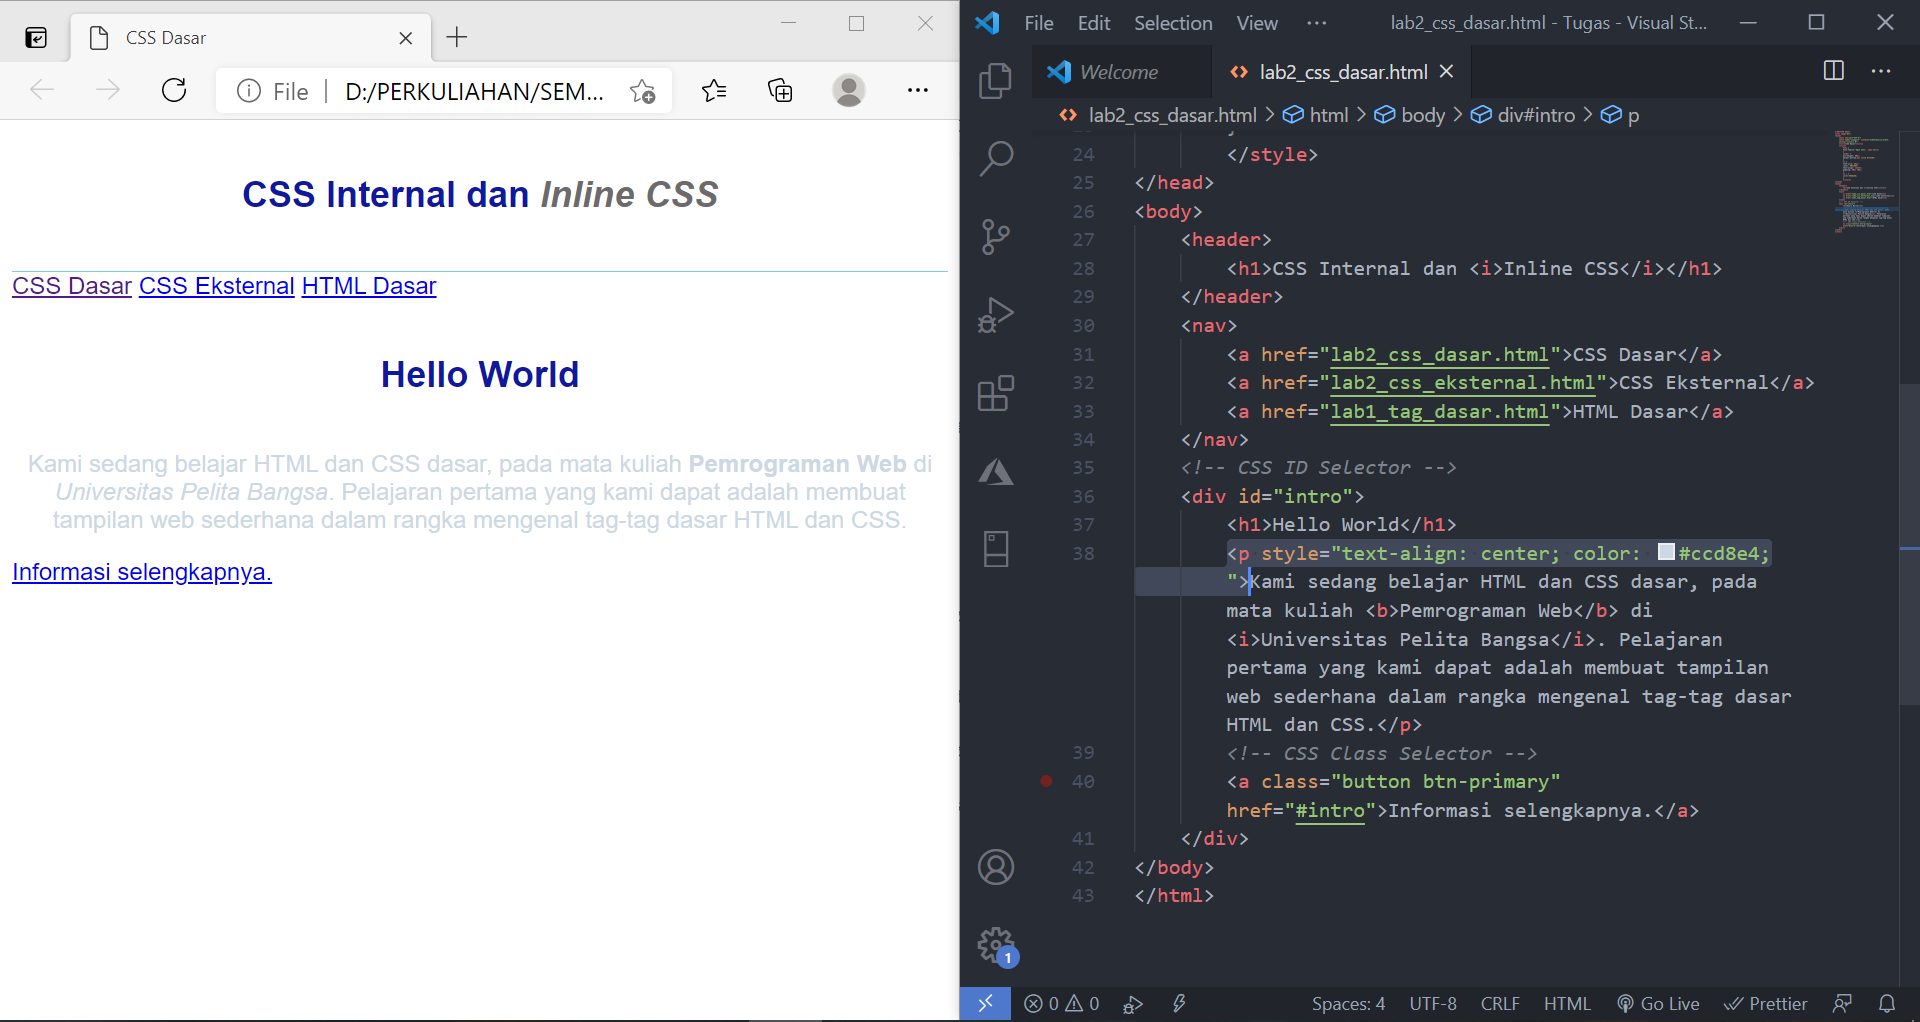Open the Informasi selengkapnya link
Image resolution: width=1920 pixels, height=1022 pixels.
141,572
